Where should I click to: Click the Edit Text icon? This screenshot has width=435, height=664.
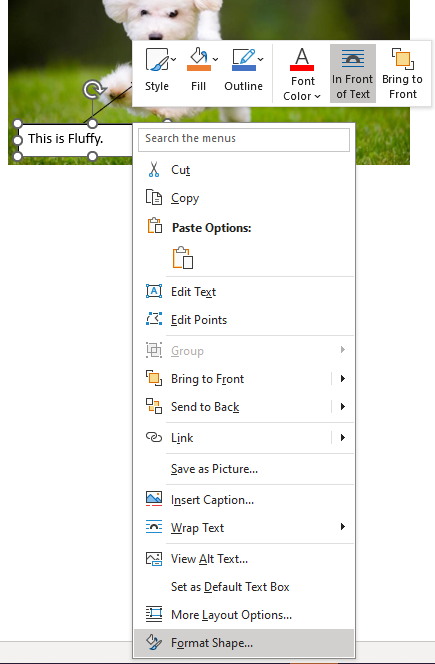coord(154,291)
